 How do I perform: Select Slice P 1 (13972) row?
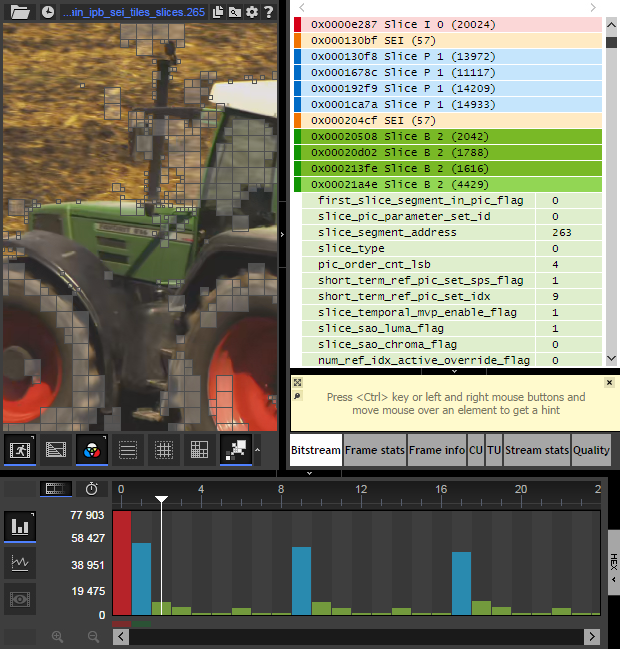coord(448,56)
